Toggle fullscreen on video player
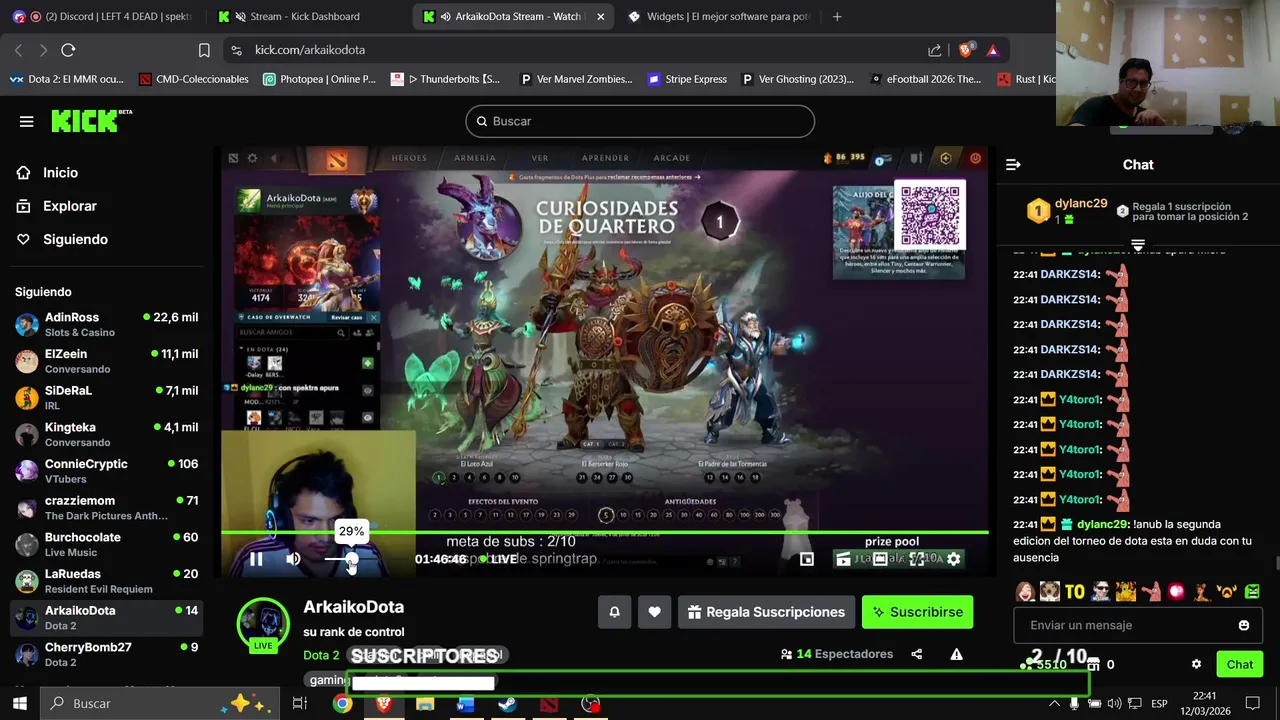1280x720 pixels. point(917,559)
